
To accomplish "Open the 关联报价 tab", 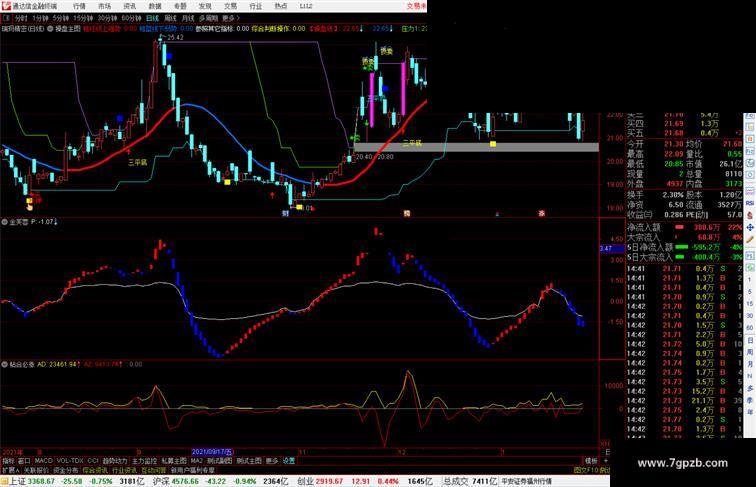I will [36, 470].
